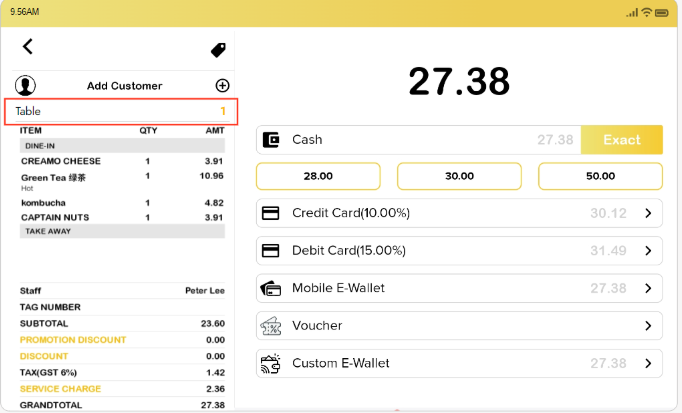Expand Debit Card payment chevron
The image size is (682, 413).
[x=647, y=250]
